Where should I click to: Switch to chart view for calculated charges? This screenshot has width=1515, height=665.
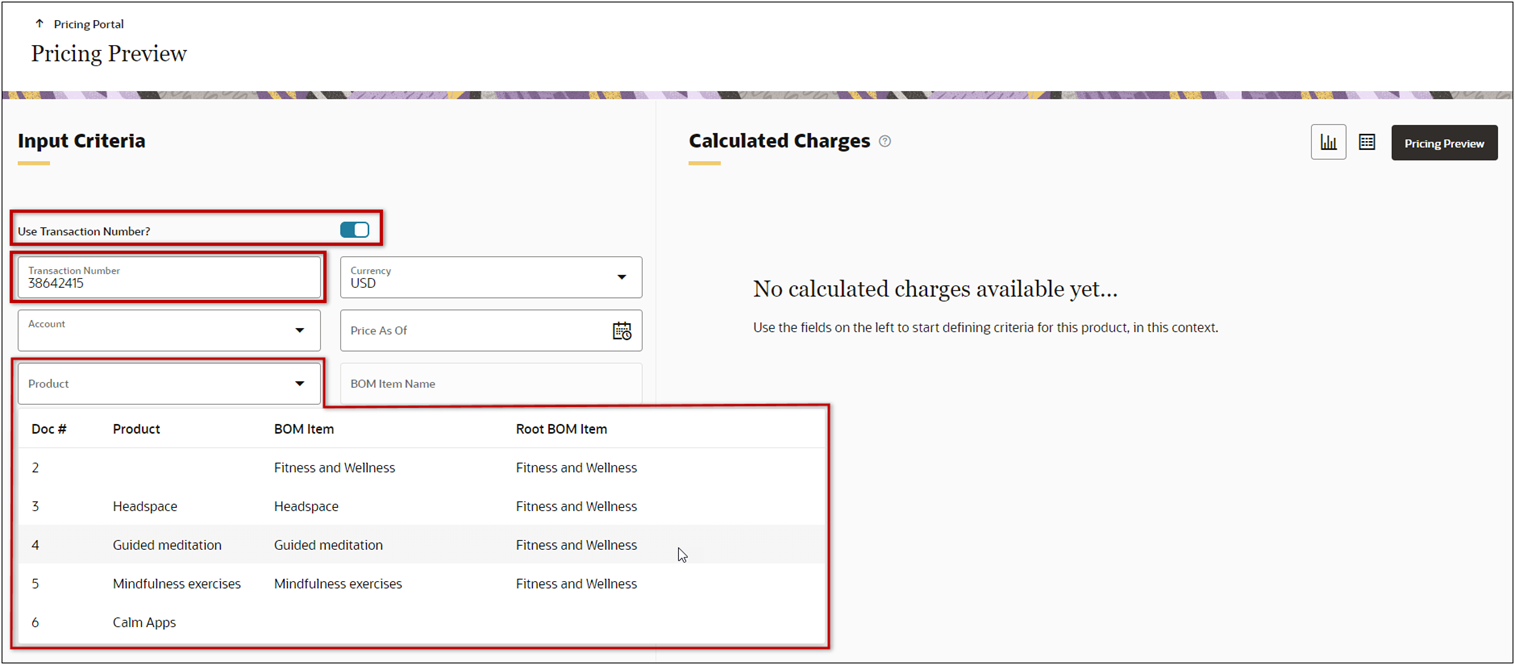(x=1328, y=141)
